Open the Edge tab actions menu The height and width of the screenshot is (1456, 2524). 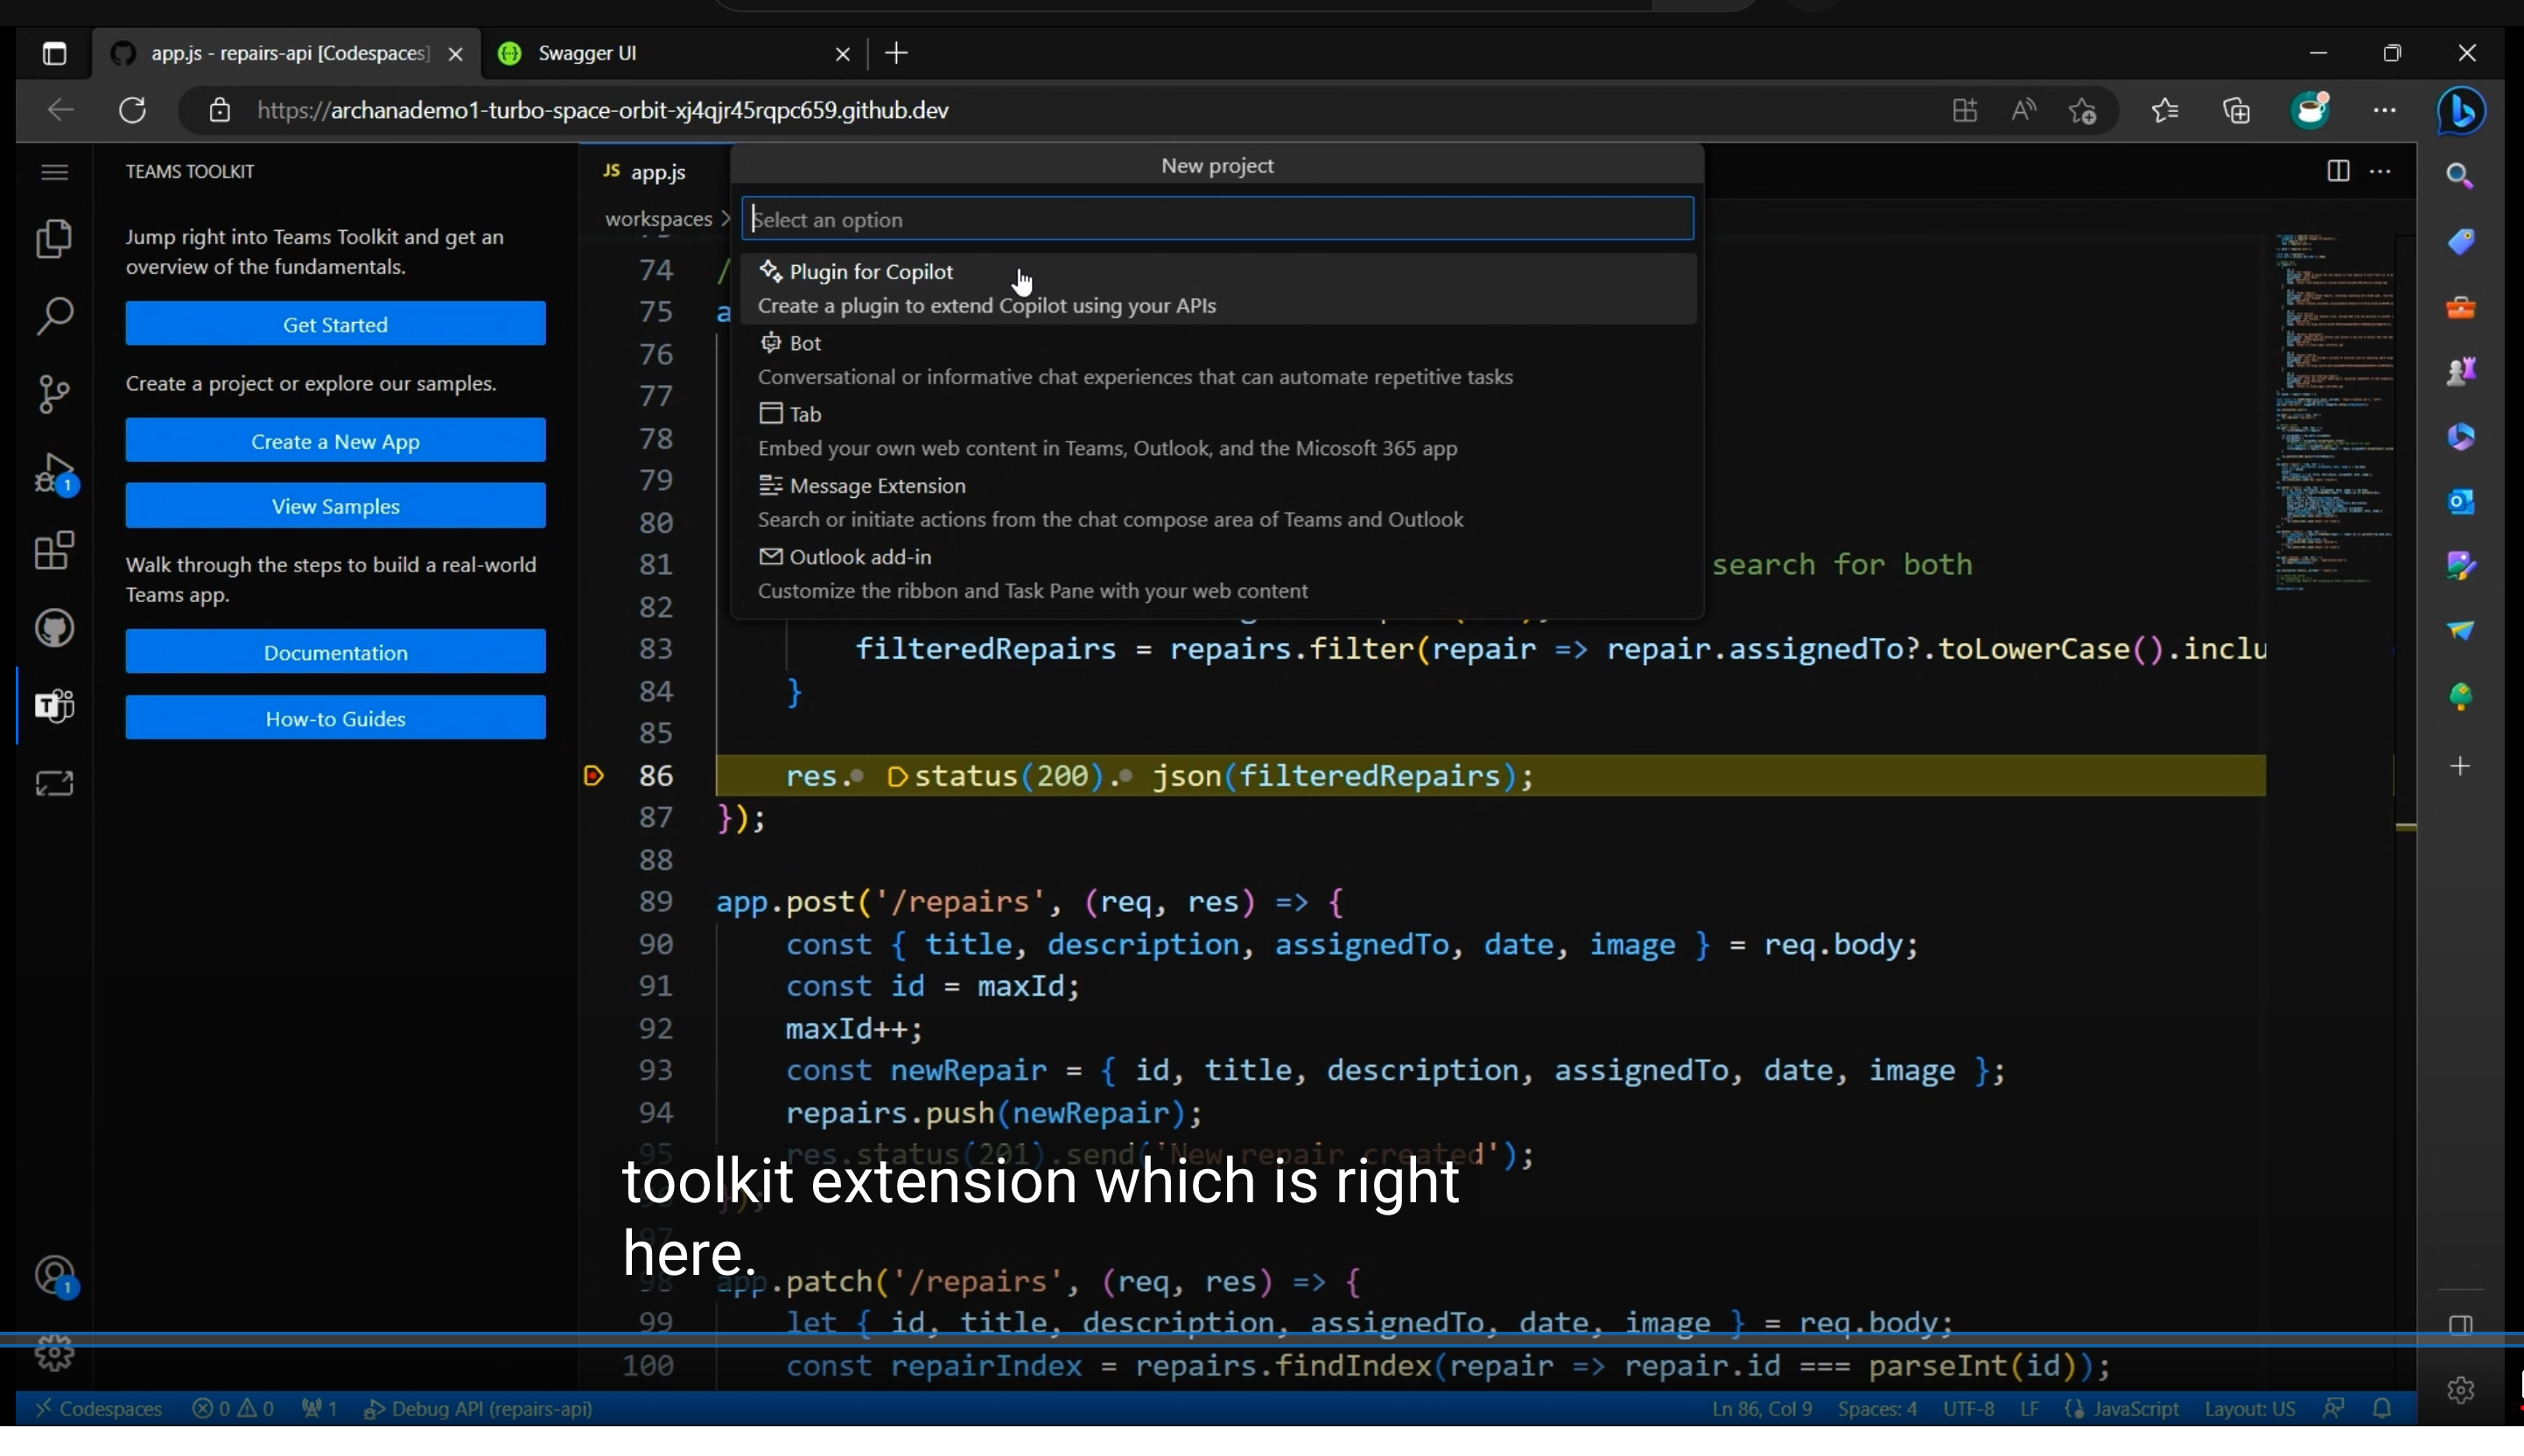click(x=54, y=54)
